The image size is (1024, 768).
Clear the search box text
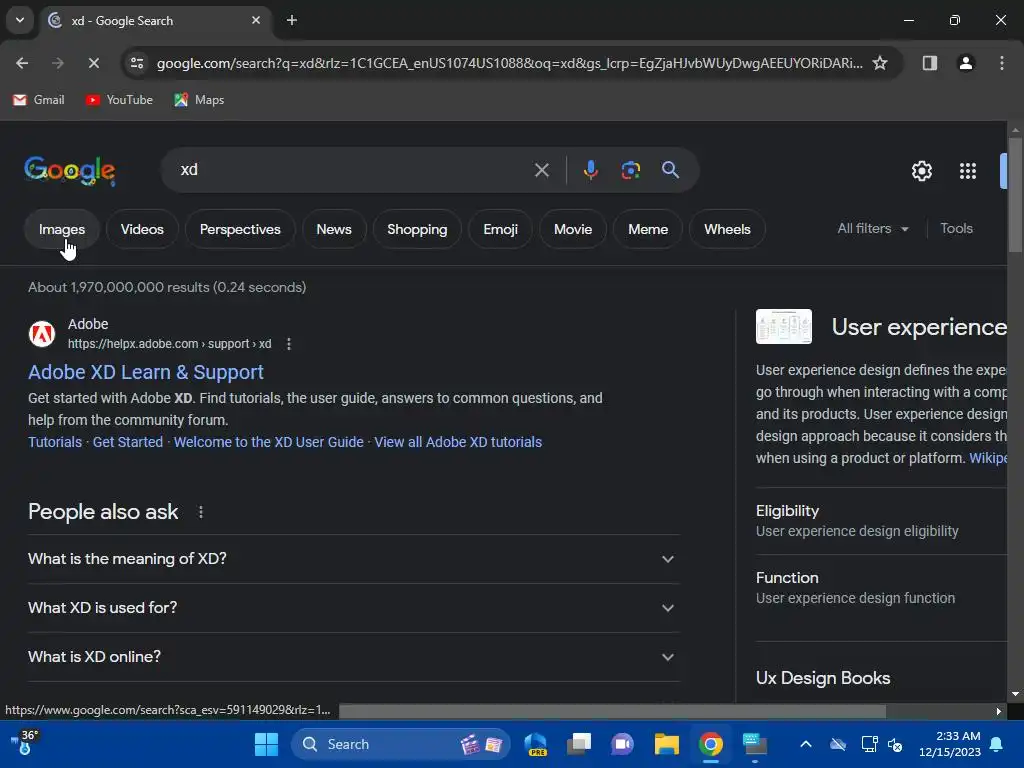541,170
